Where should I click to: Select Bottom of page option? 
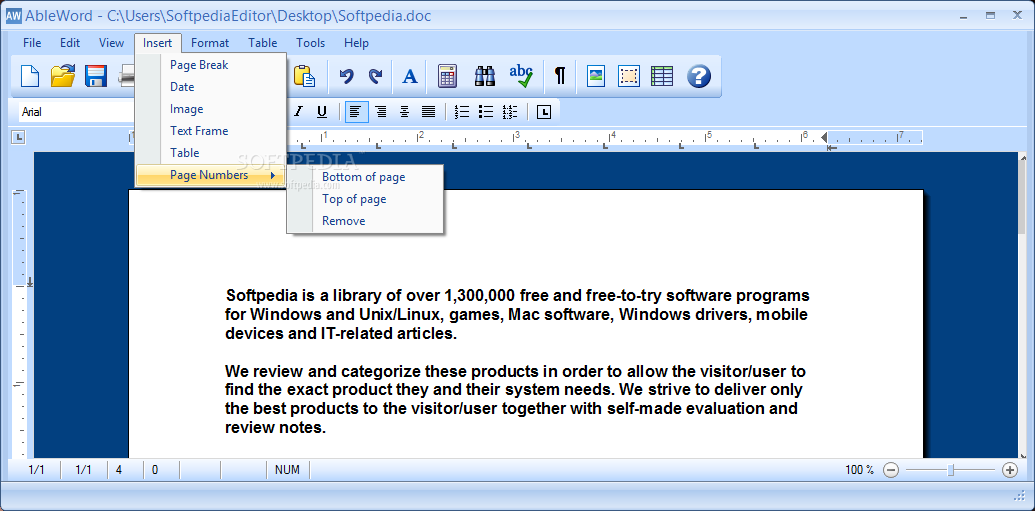pos(364,177)
